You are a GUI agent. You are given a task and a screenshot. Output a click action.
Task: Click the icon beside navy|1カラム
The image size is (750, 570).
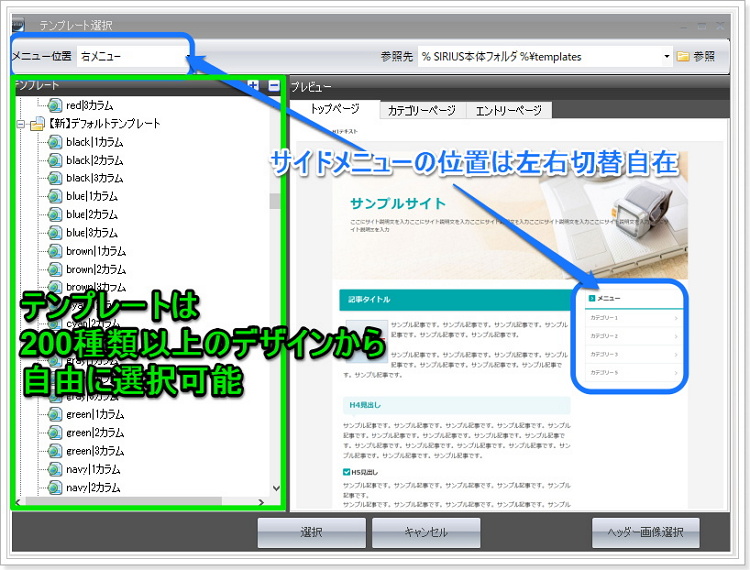(55, 469)
